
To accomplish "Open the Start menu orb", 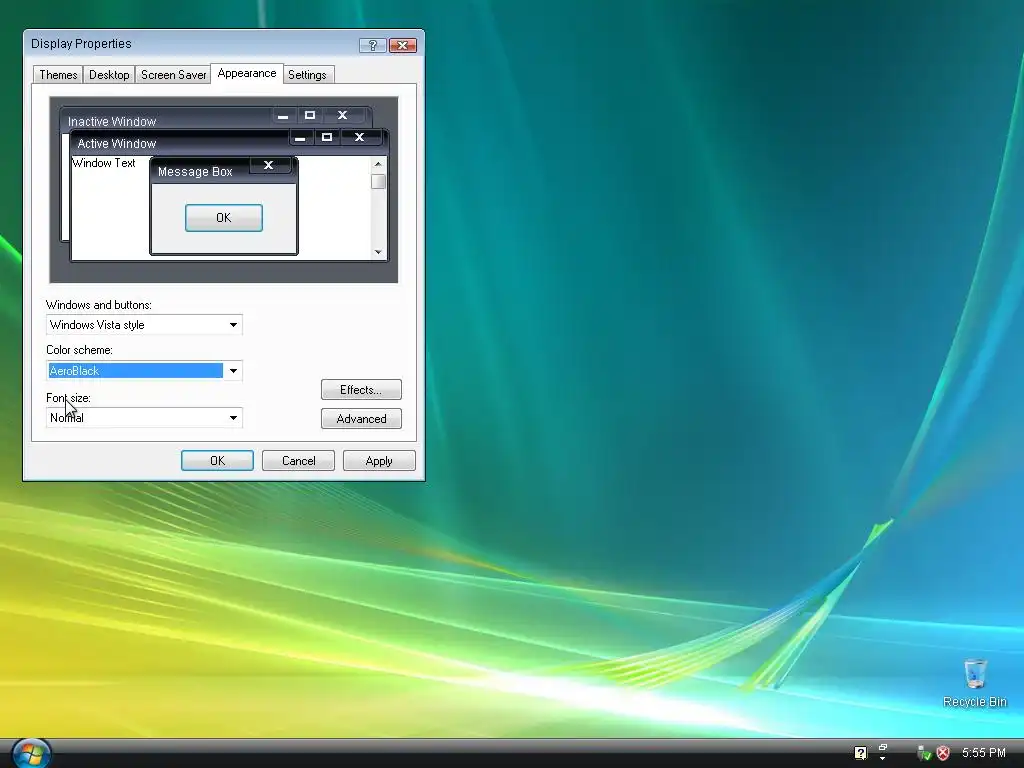I will pyautogui.click(x=31, y=753).
